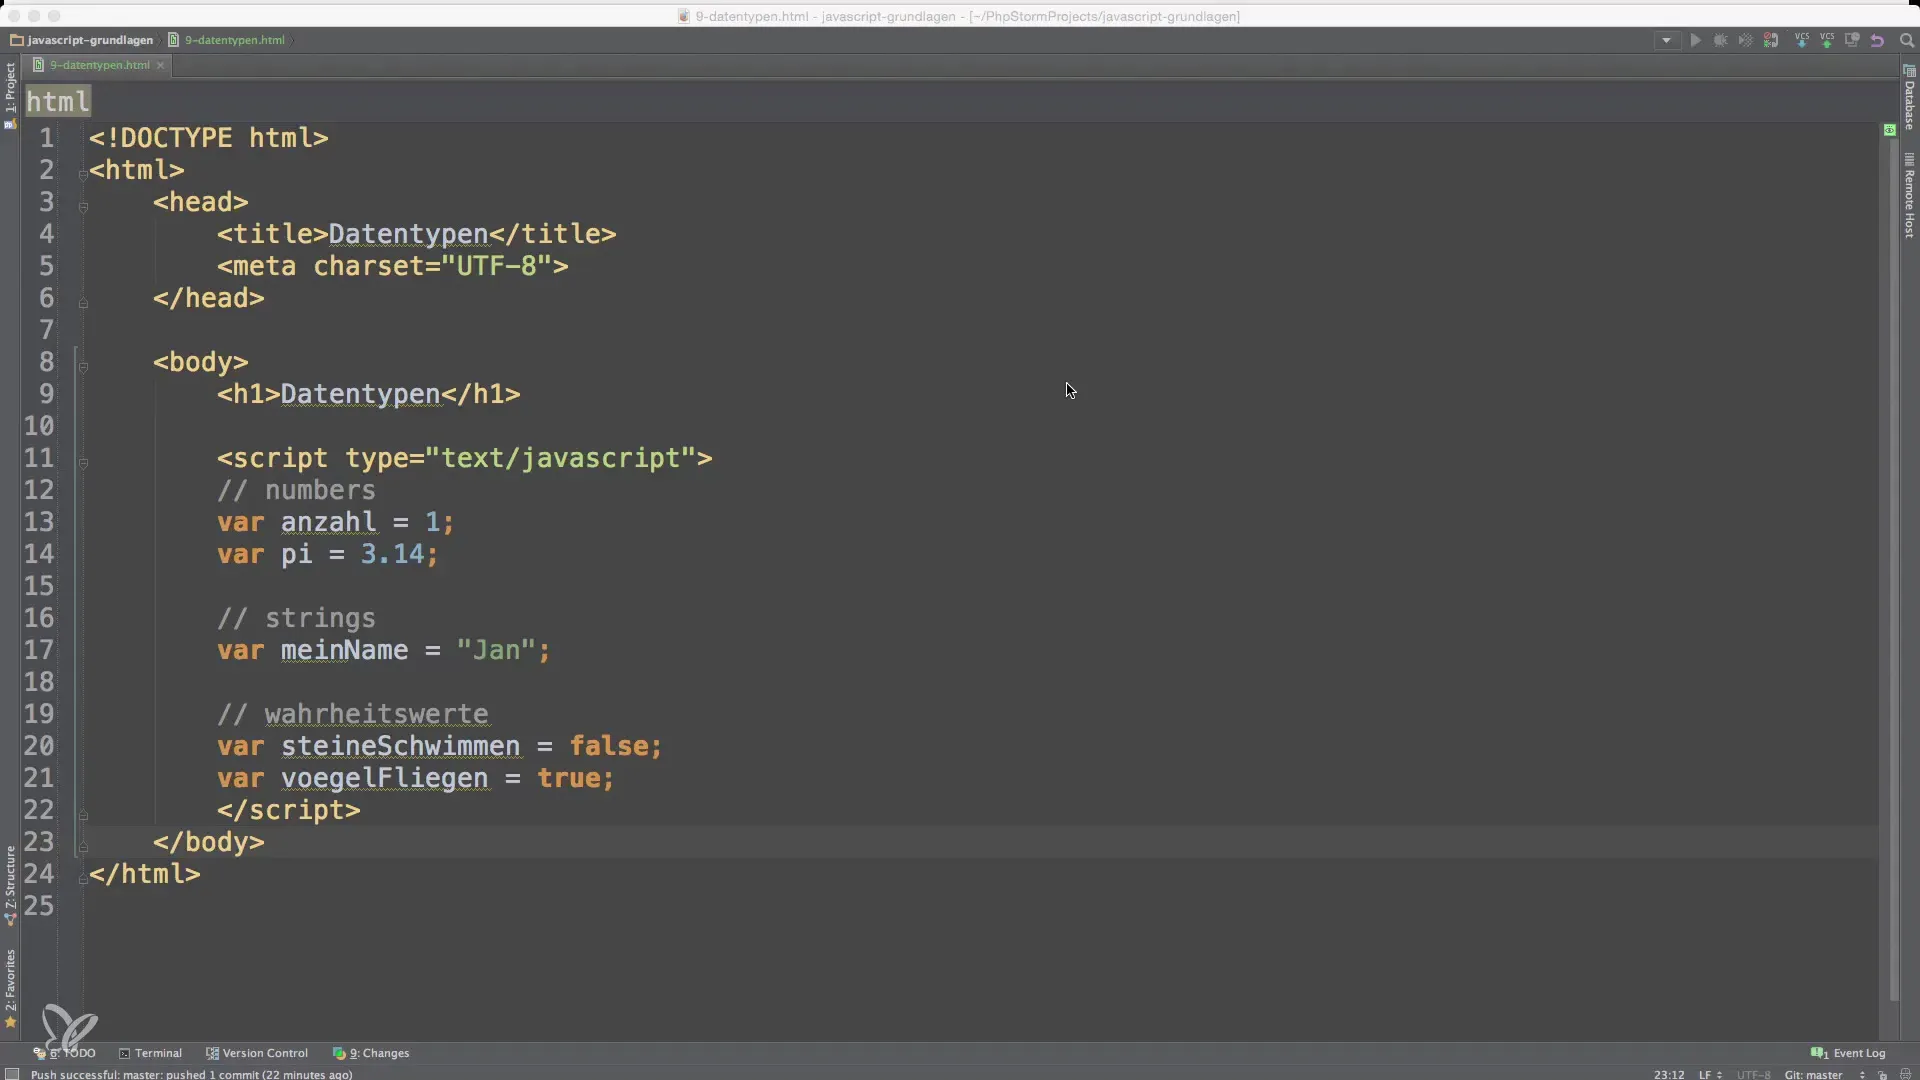Click the meinName variable name

(x=345, y=650)
